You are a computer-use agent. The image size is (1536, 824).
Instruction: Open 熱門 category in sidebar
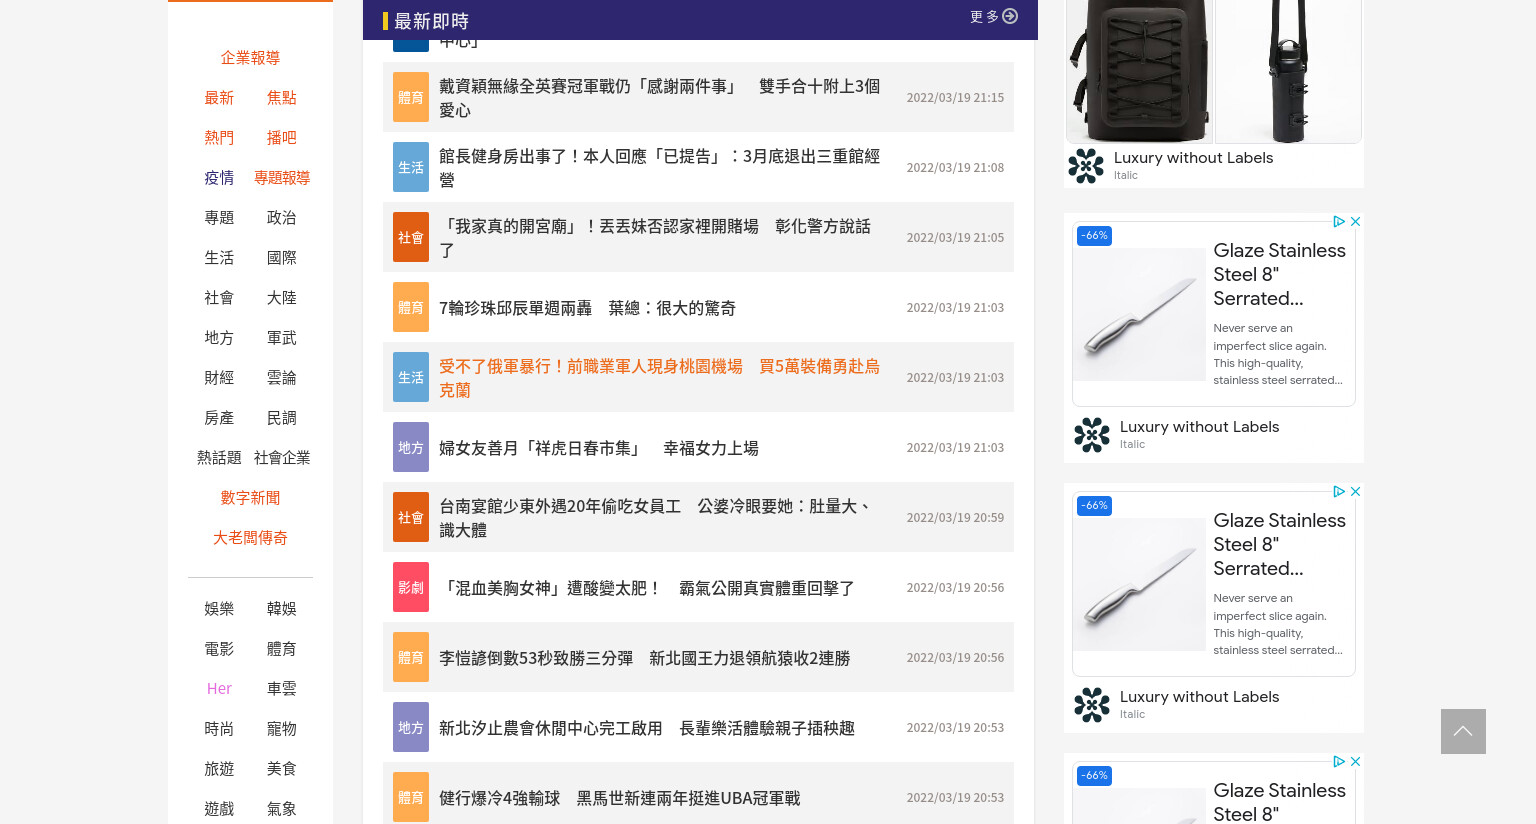pos(219,138)
